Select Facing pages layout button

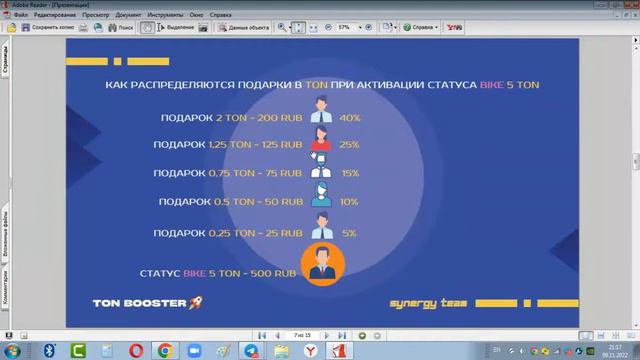[631, 336]
